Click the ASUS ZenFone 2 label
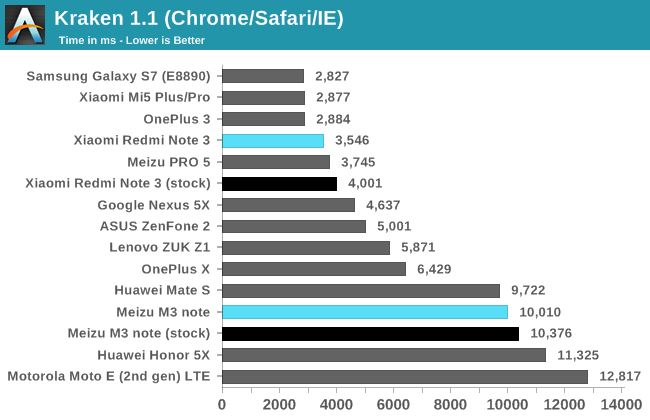The height and width of the screenshot is (420, 650). pyautogui.click(x=155, y=226)
